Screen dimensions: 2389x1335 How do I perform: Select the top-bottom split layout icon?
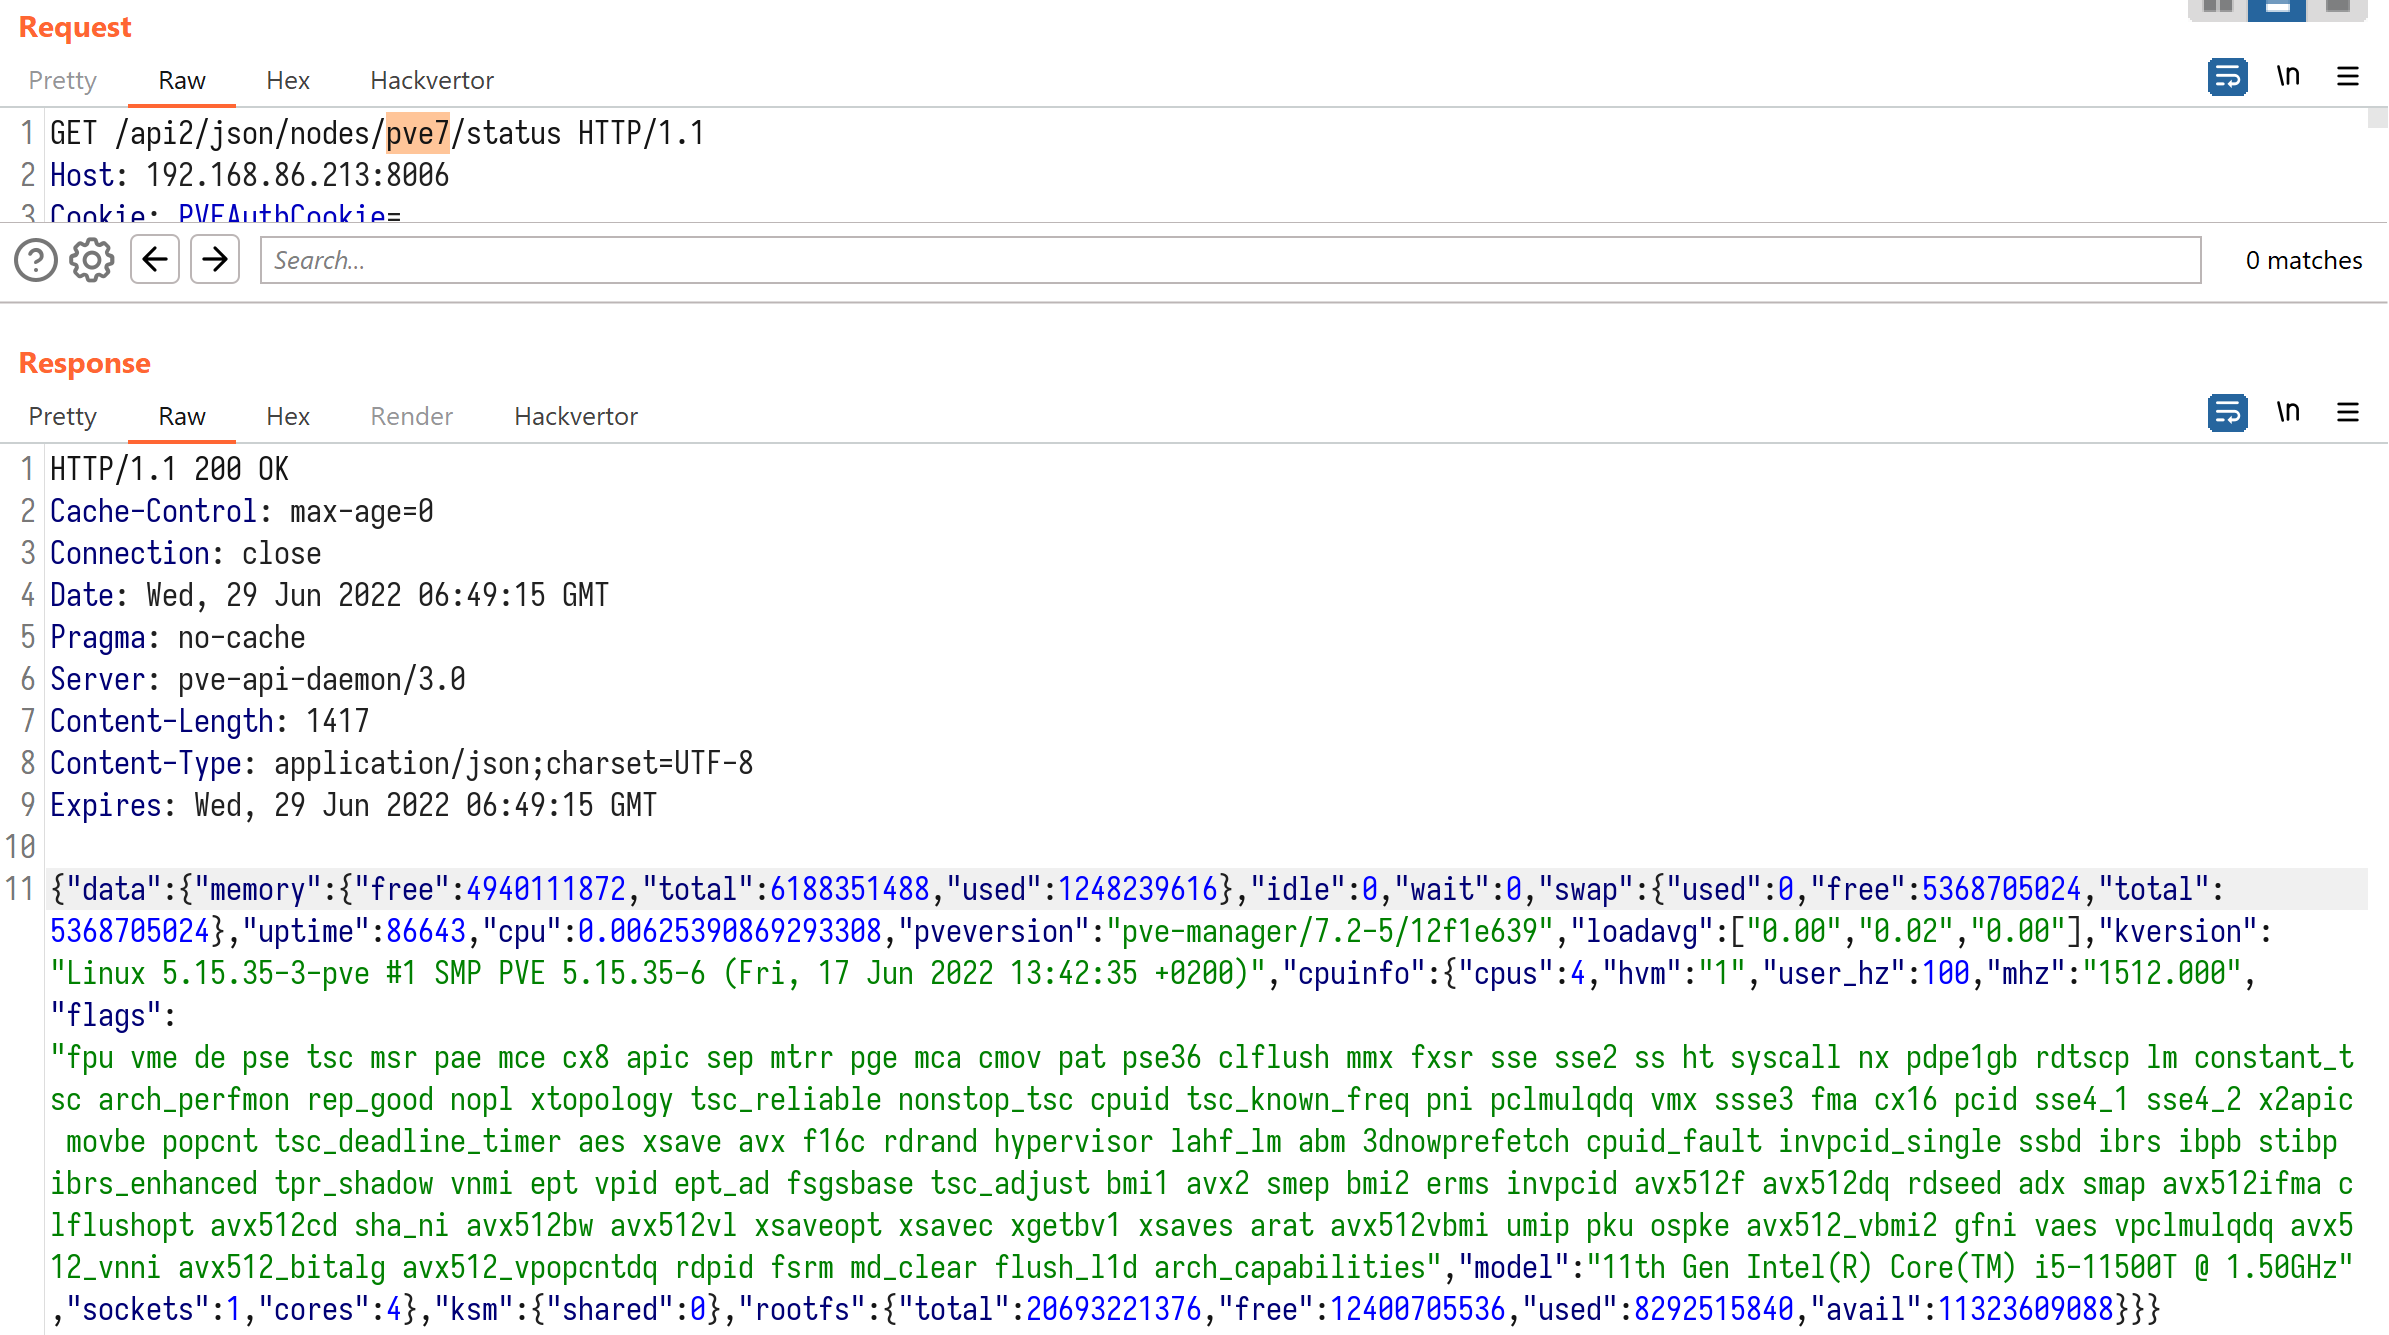(x=2277, y=8)
